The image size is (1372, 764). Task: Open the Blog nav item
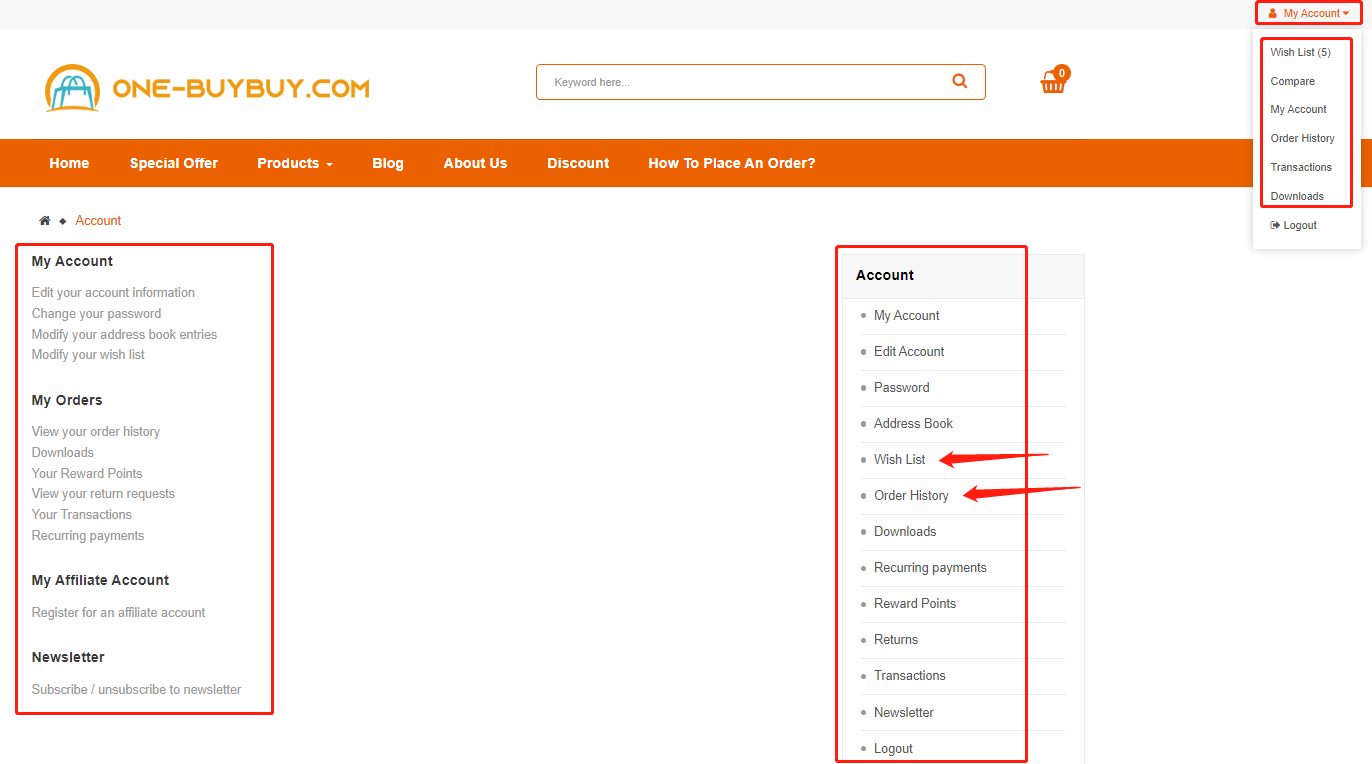pos(388,163)
